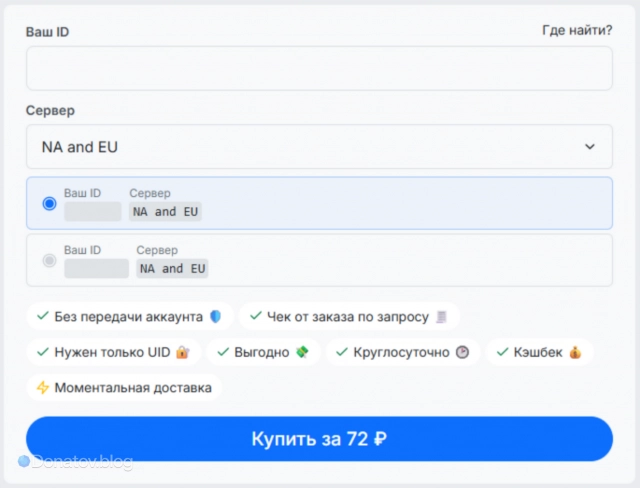Click NA and EU tag in first saved account
This screenshot has height=488, width=640.
[x=165, y=211]
